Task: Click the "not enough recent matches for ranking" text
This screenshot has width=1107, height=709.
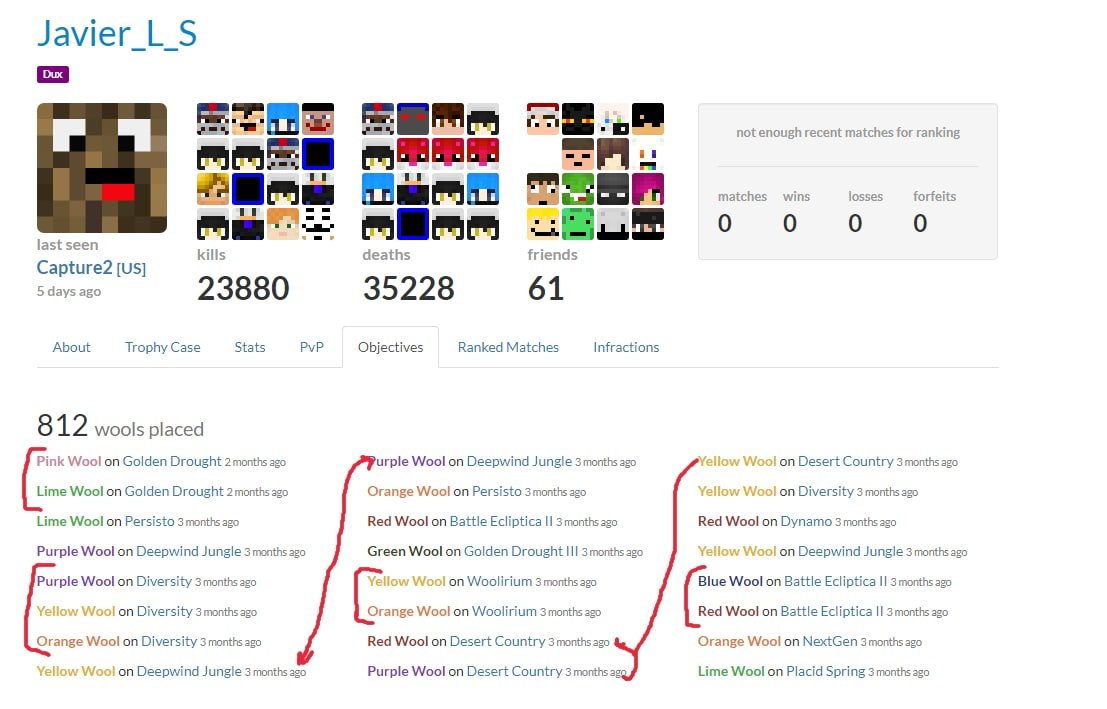Action: (848, 132)
